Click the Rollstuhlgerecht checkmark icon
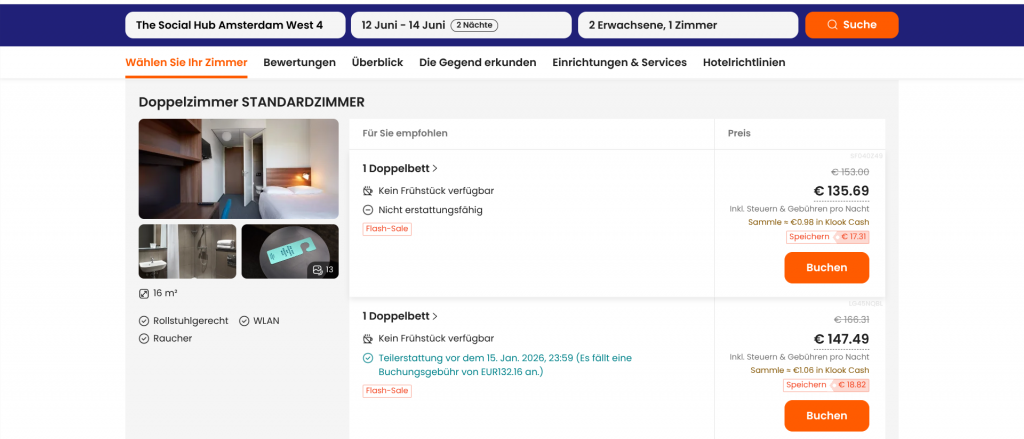The height and width of the screenshot is (439, 1024). pyautogui.click(x=144, y=321)
